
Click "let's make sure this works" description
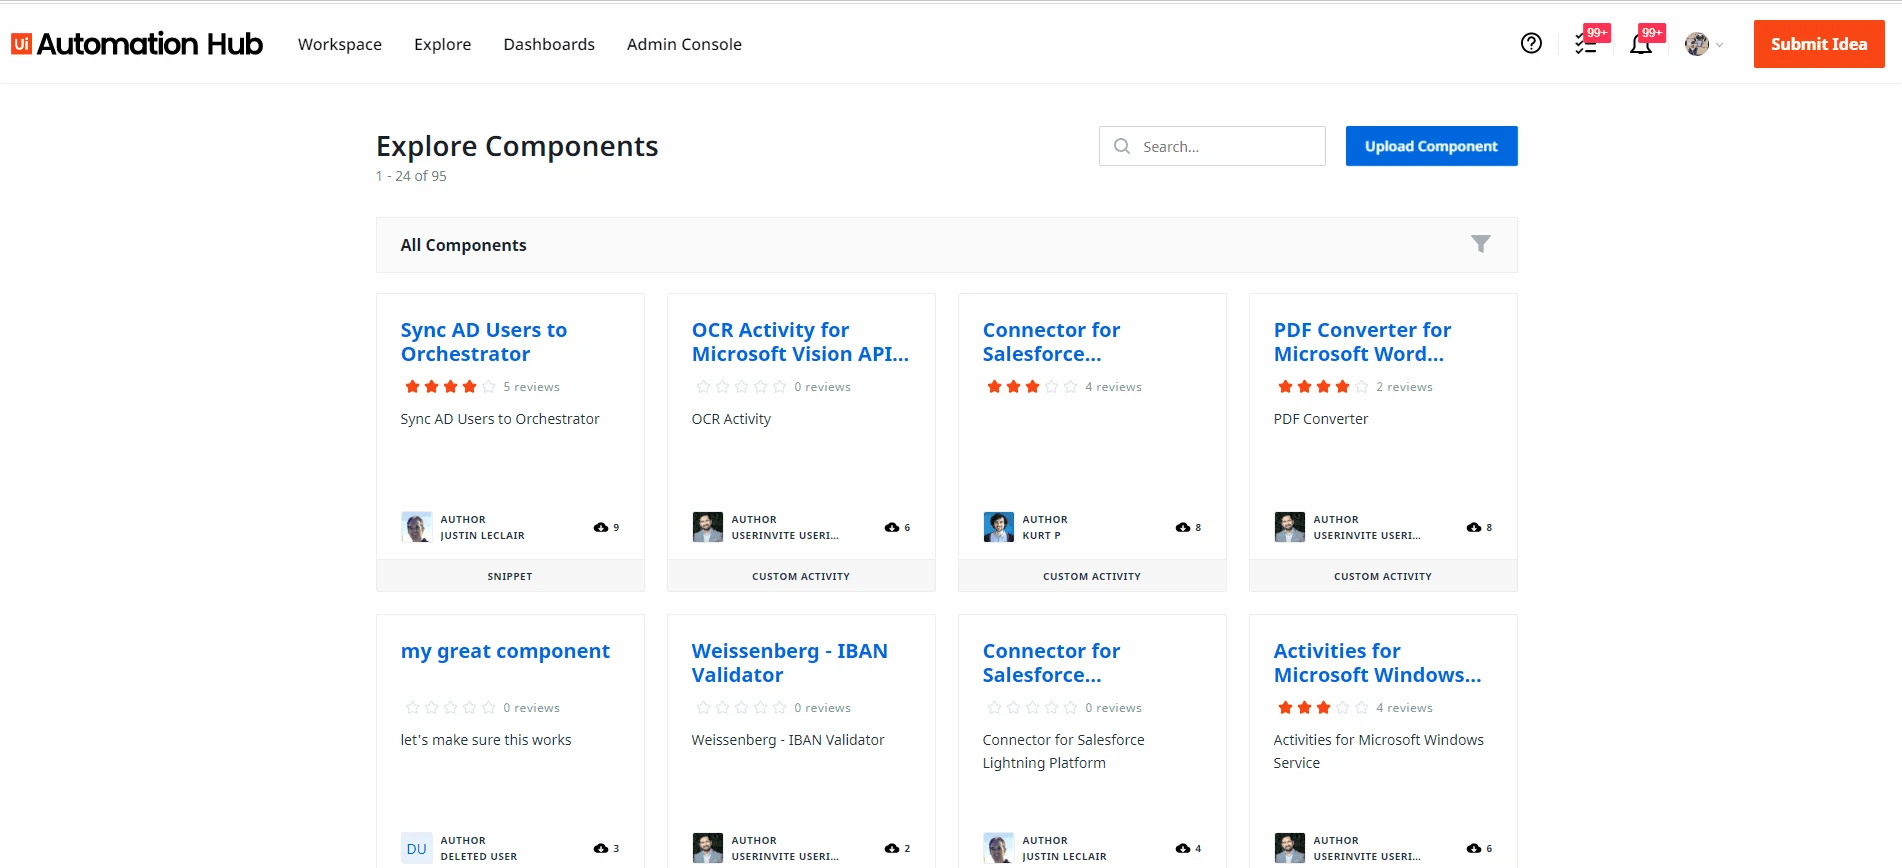click(x=486, y=740)
